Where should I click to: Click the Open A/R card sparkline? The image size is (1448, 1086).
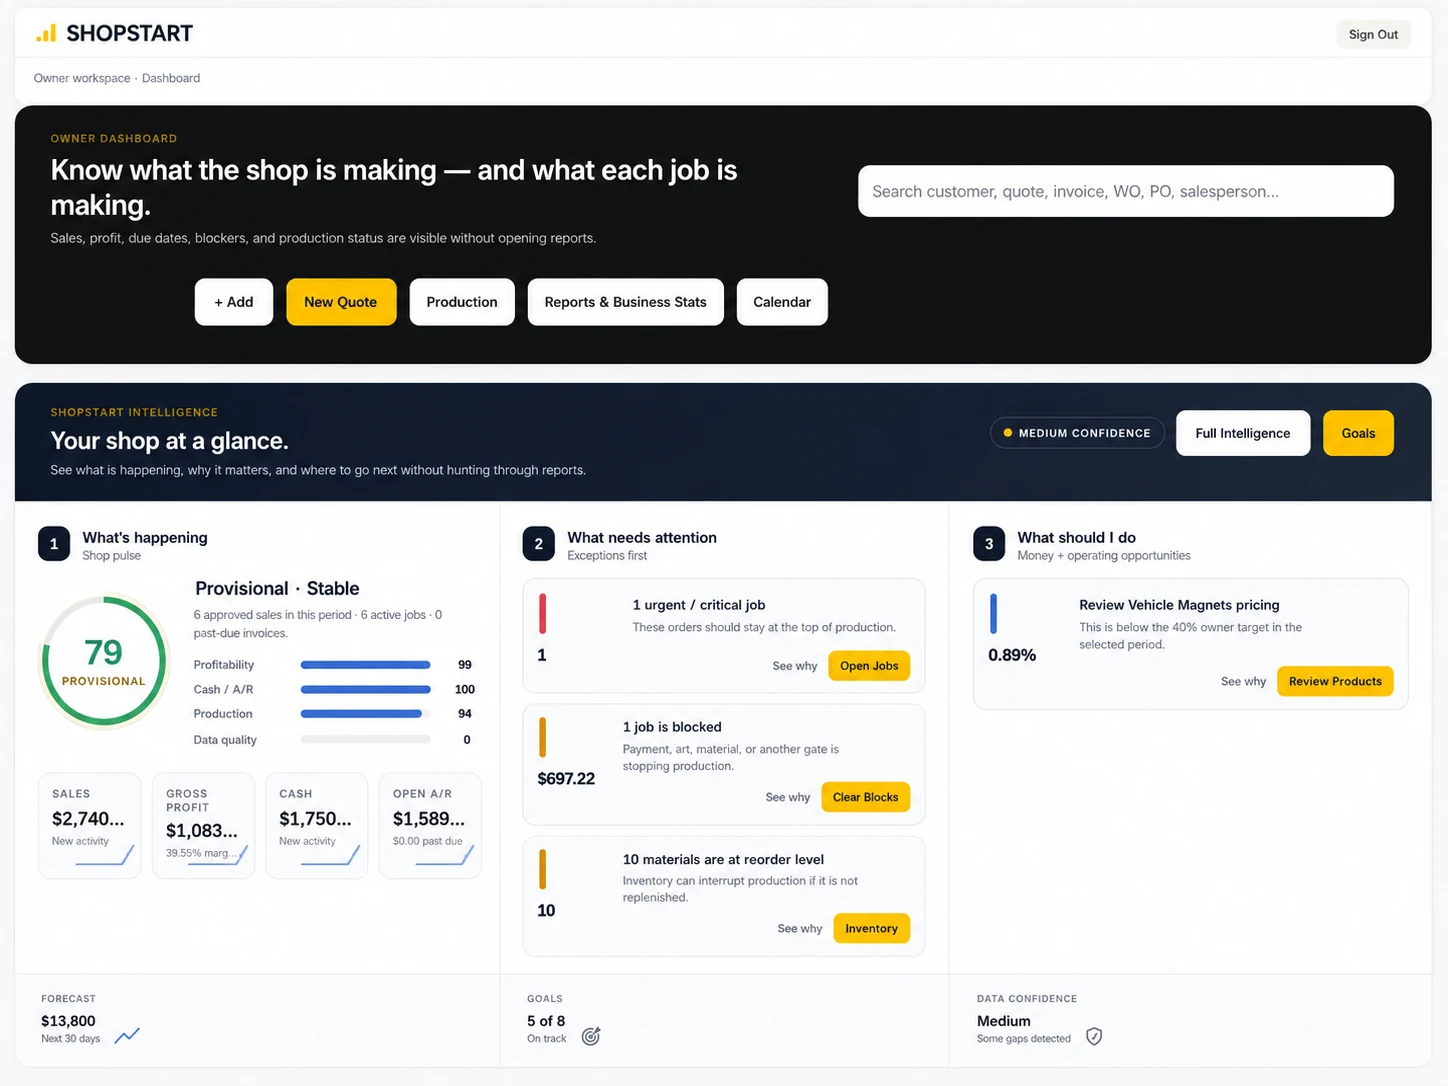tap(445, 856)
